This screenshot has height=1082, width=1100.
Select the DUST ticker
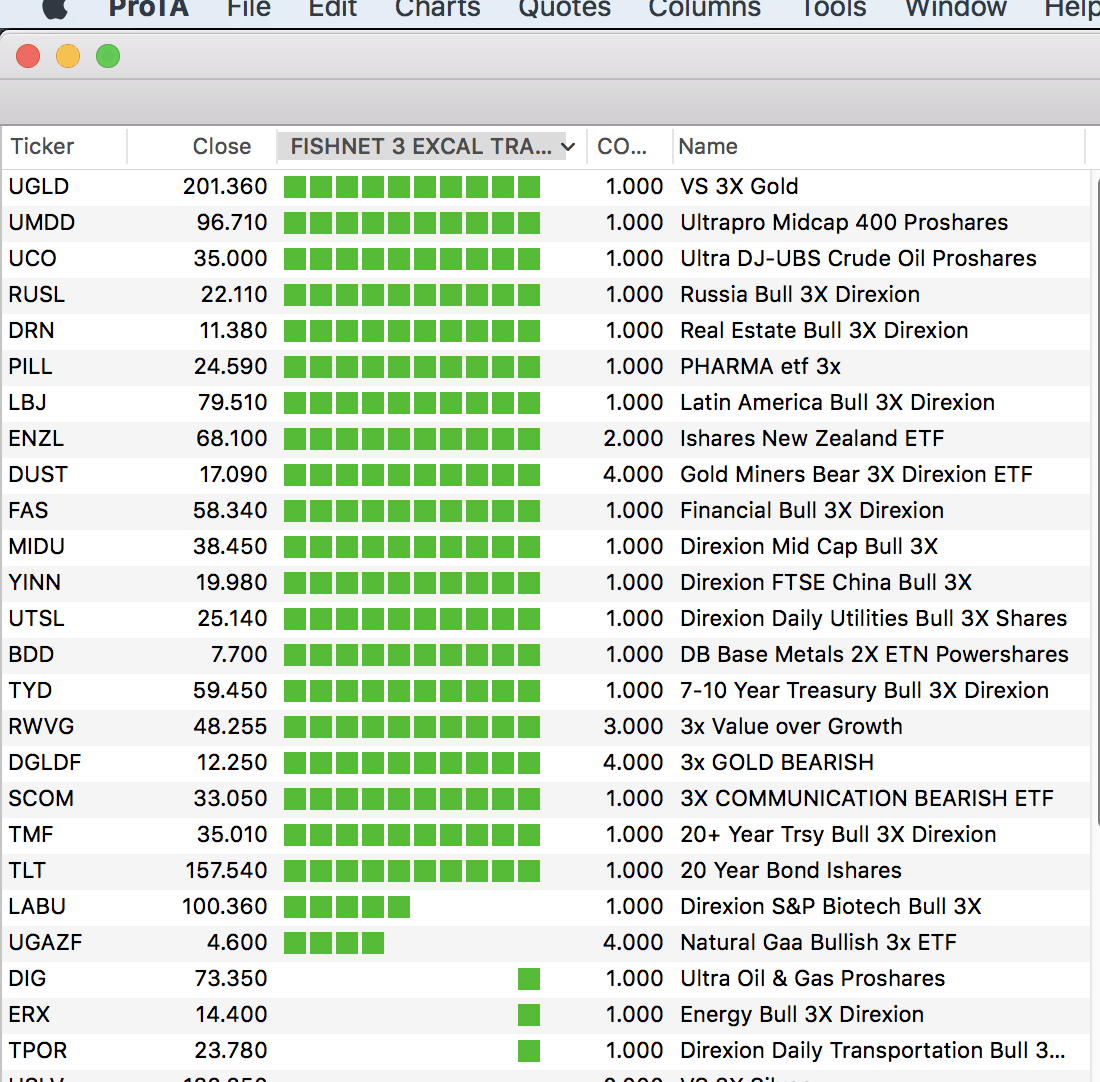(x=38, y=474)
